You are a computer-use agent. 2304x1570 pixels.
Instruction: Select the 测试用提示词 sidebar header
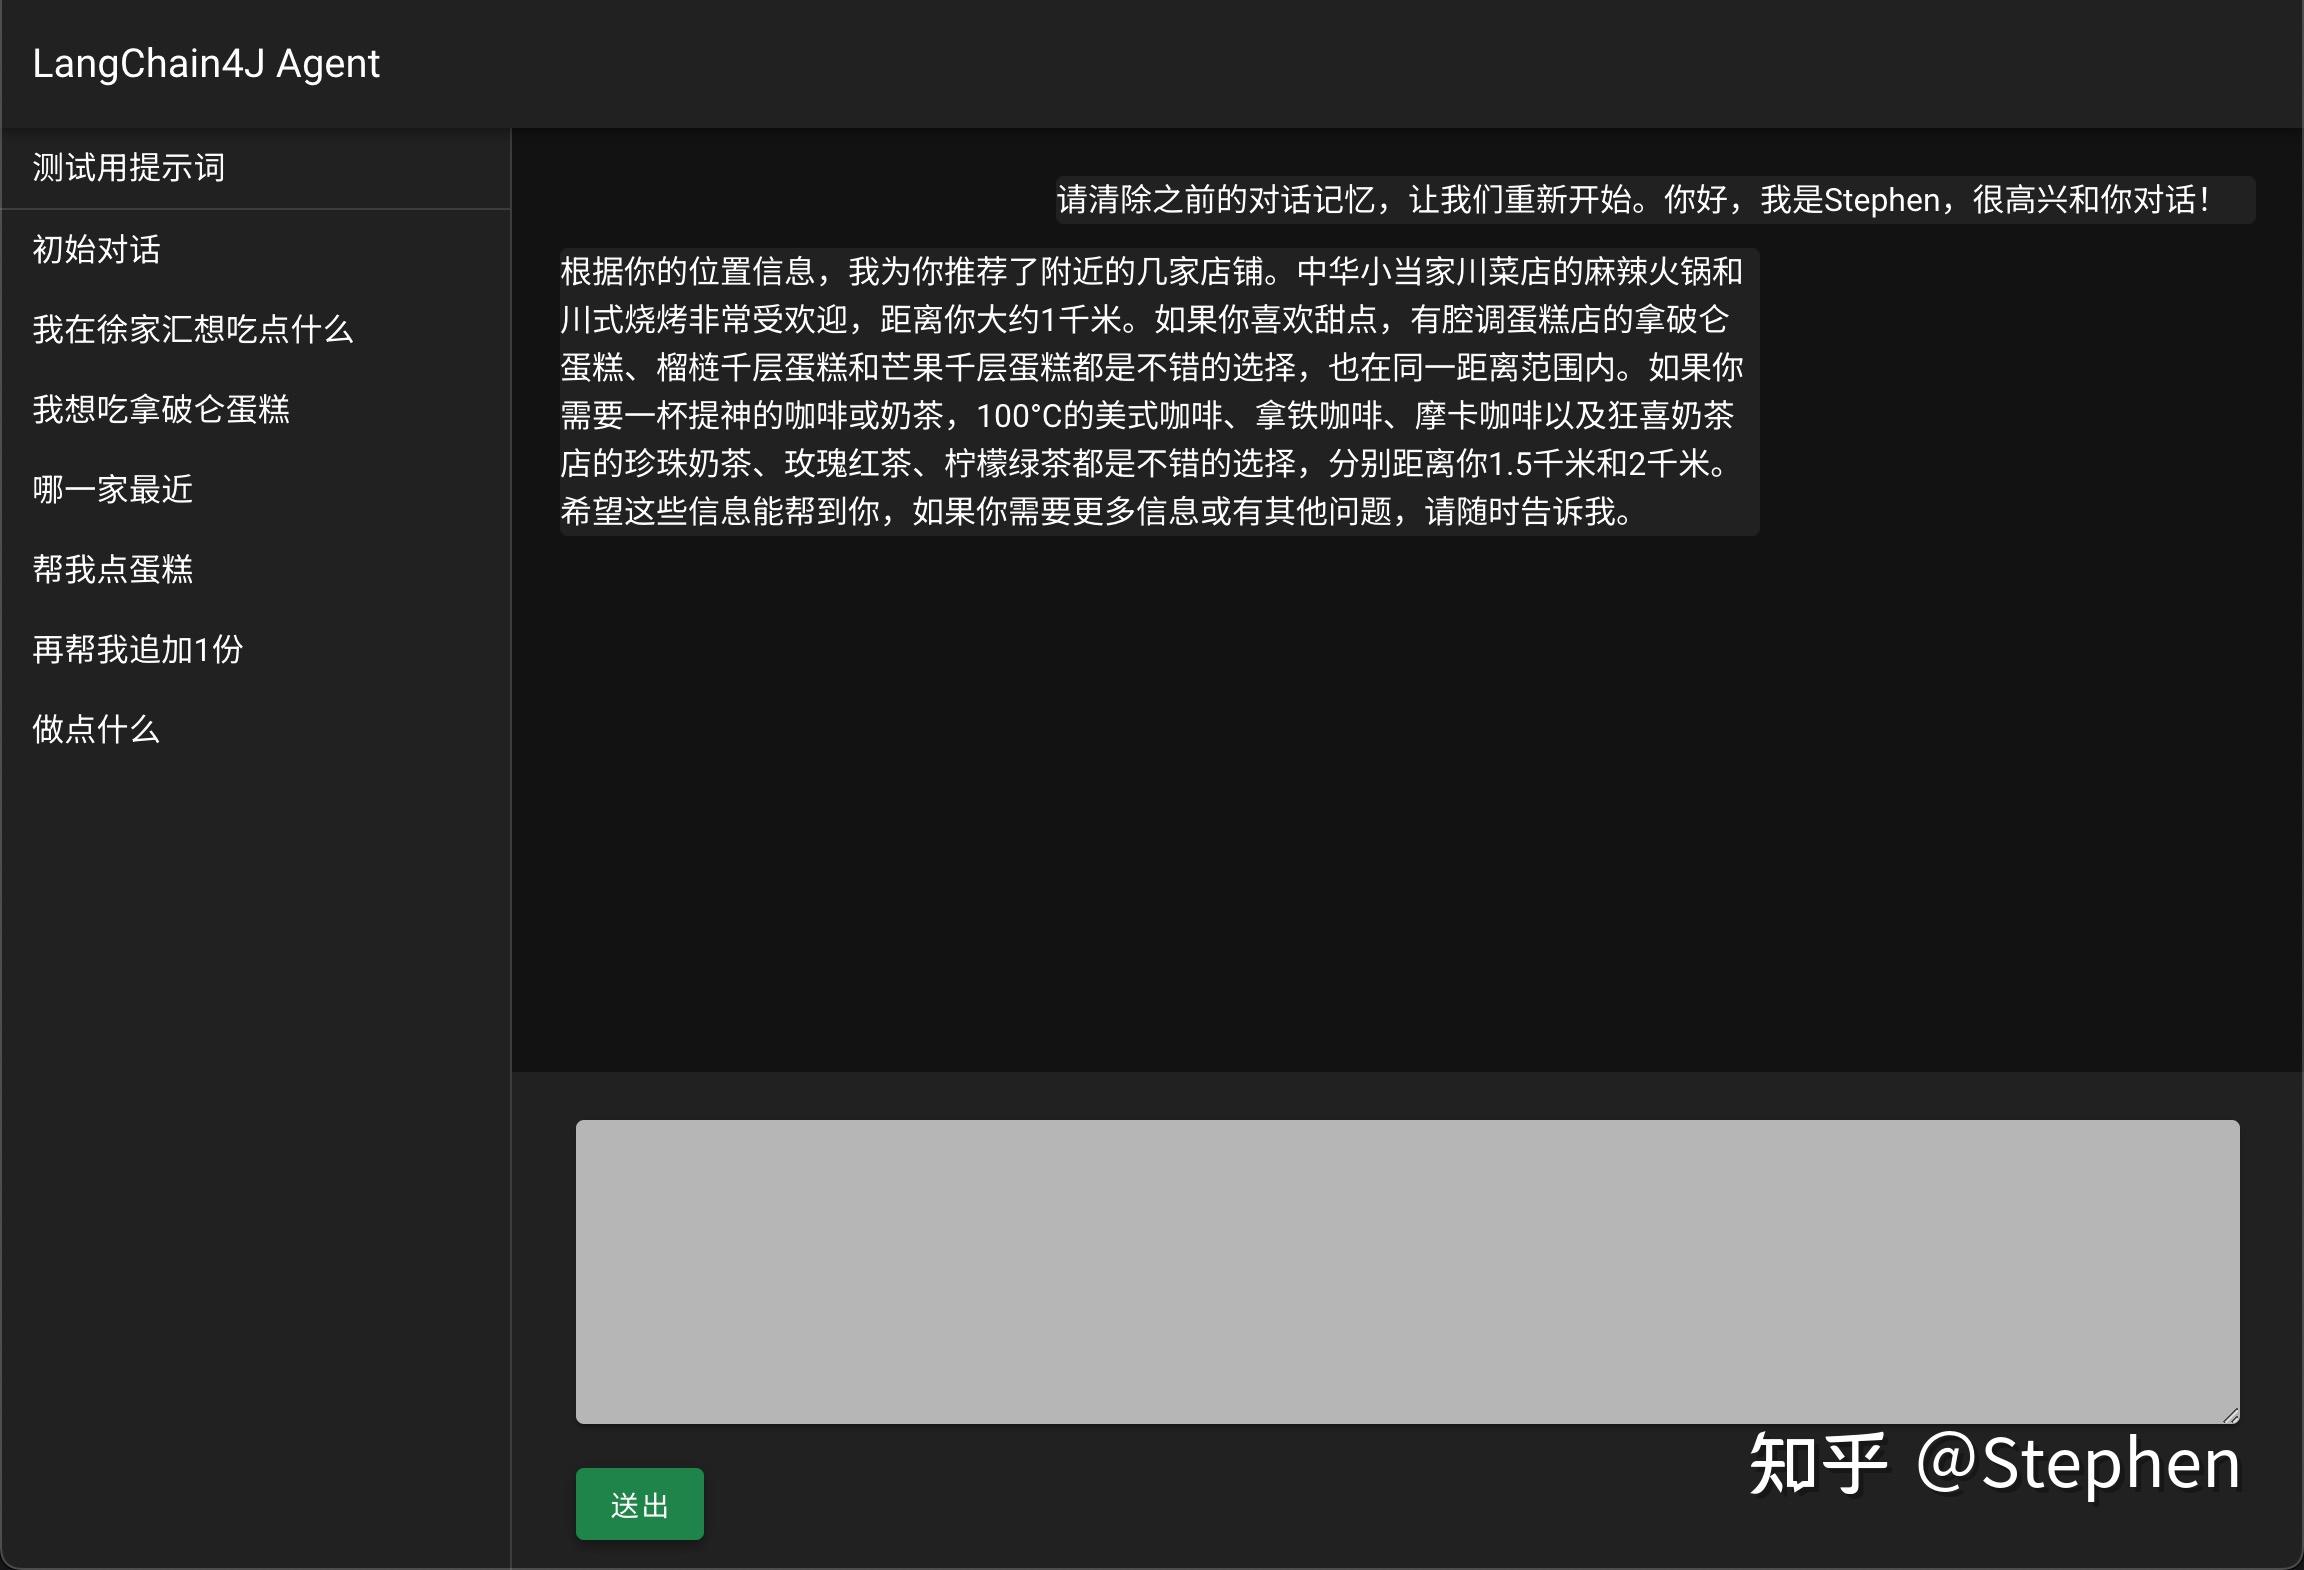(x=128, y=167)
